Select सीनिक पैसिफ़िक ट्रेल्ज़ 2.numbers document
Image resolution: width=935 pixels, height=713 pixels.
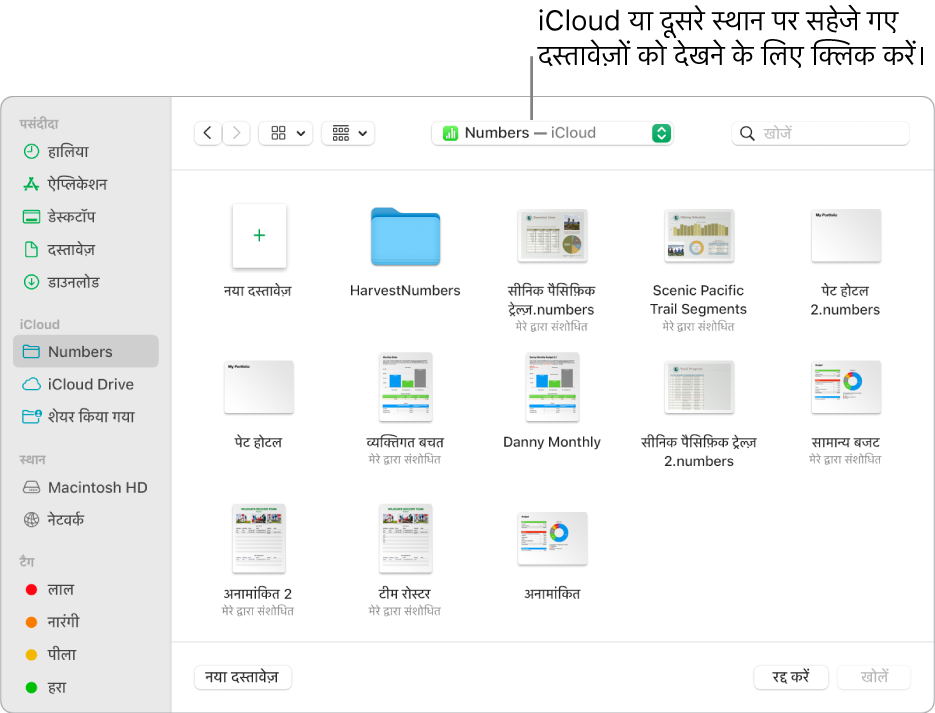point(699,387)
